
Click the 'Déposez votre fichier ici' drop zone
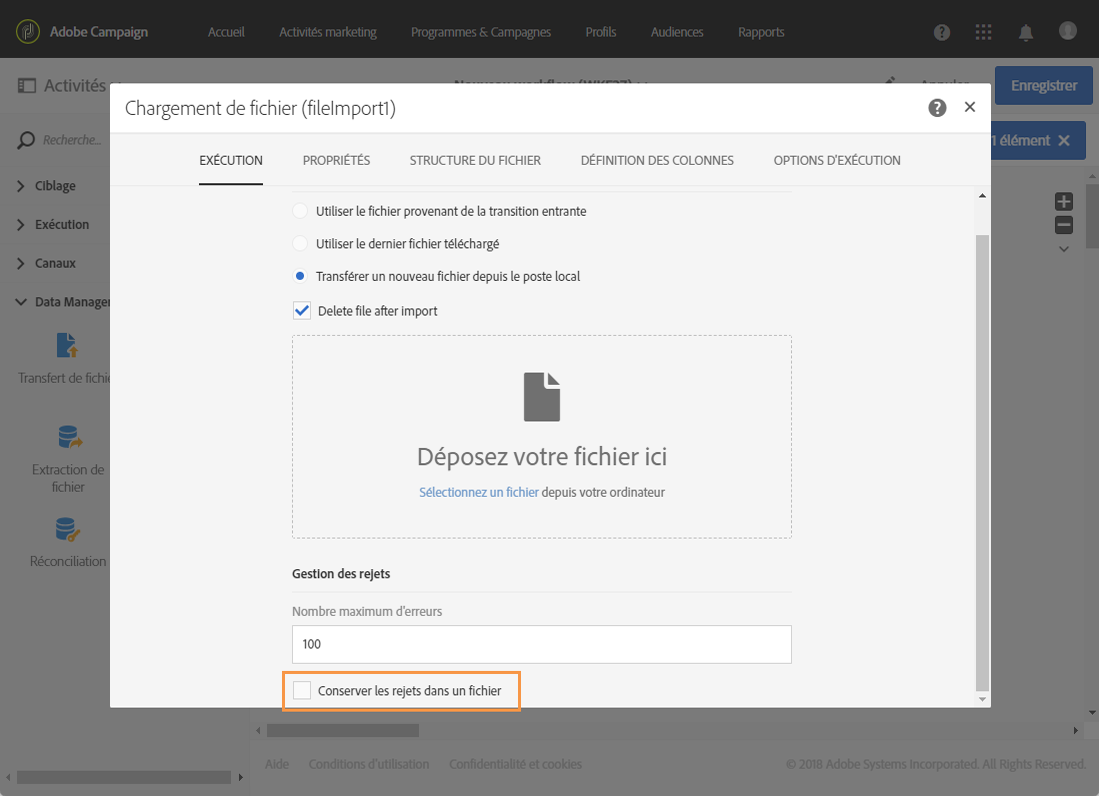(542, 437)
